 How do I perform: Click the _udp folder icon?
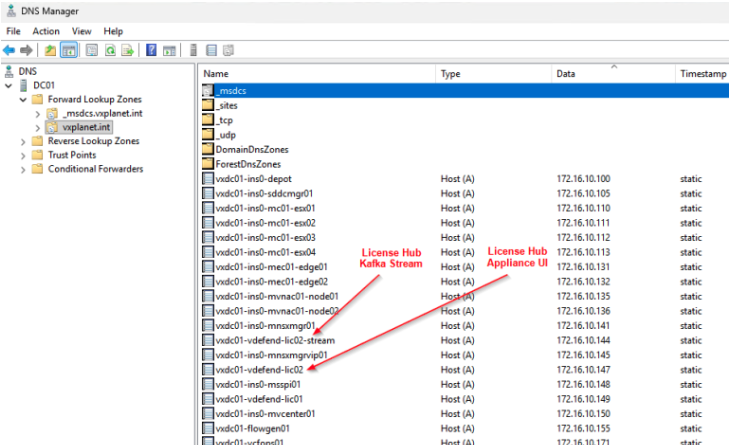tap(208, 135)
